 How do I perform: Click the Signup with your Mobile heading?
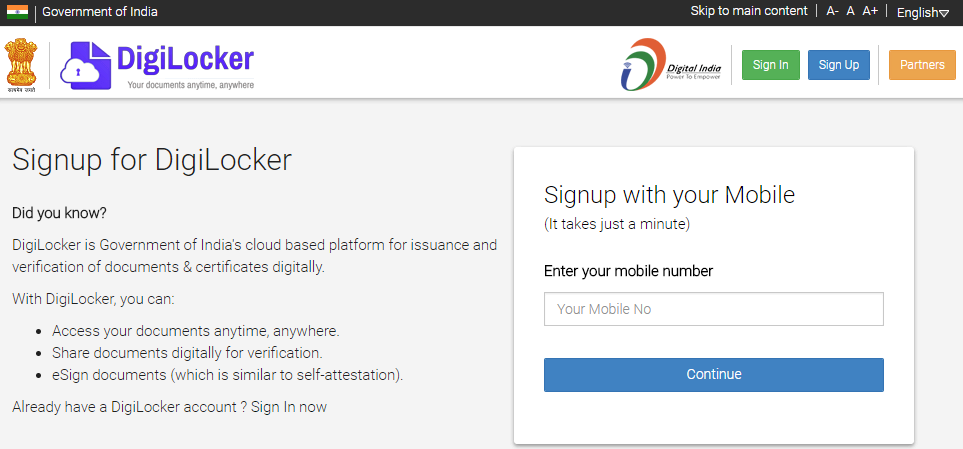pyautogui.click(x=669, y=195)
